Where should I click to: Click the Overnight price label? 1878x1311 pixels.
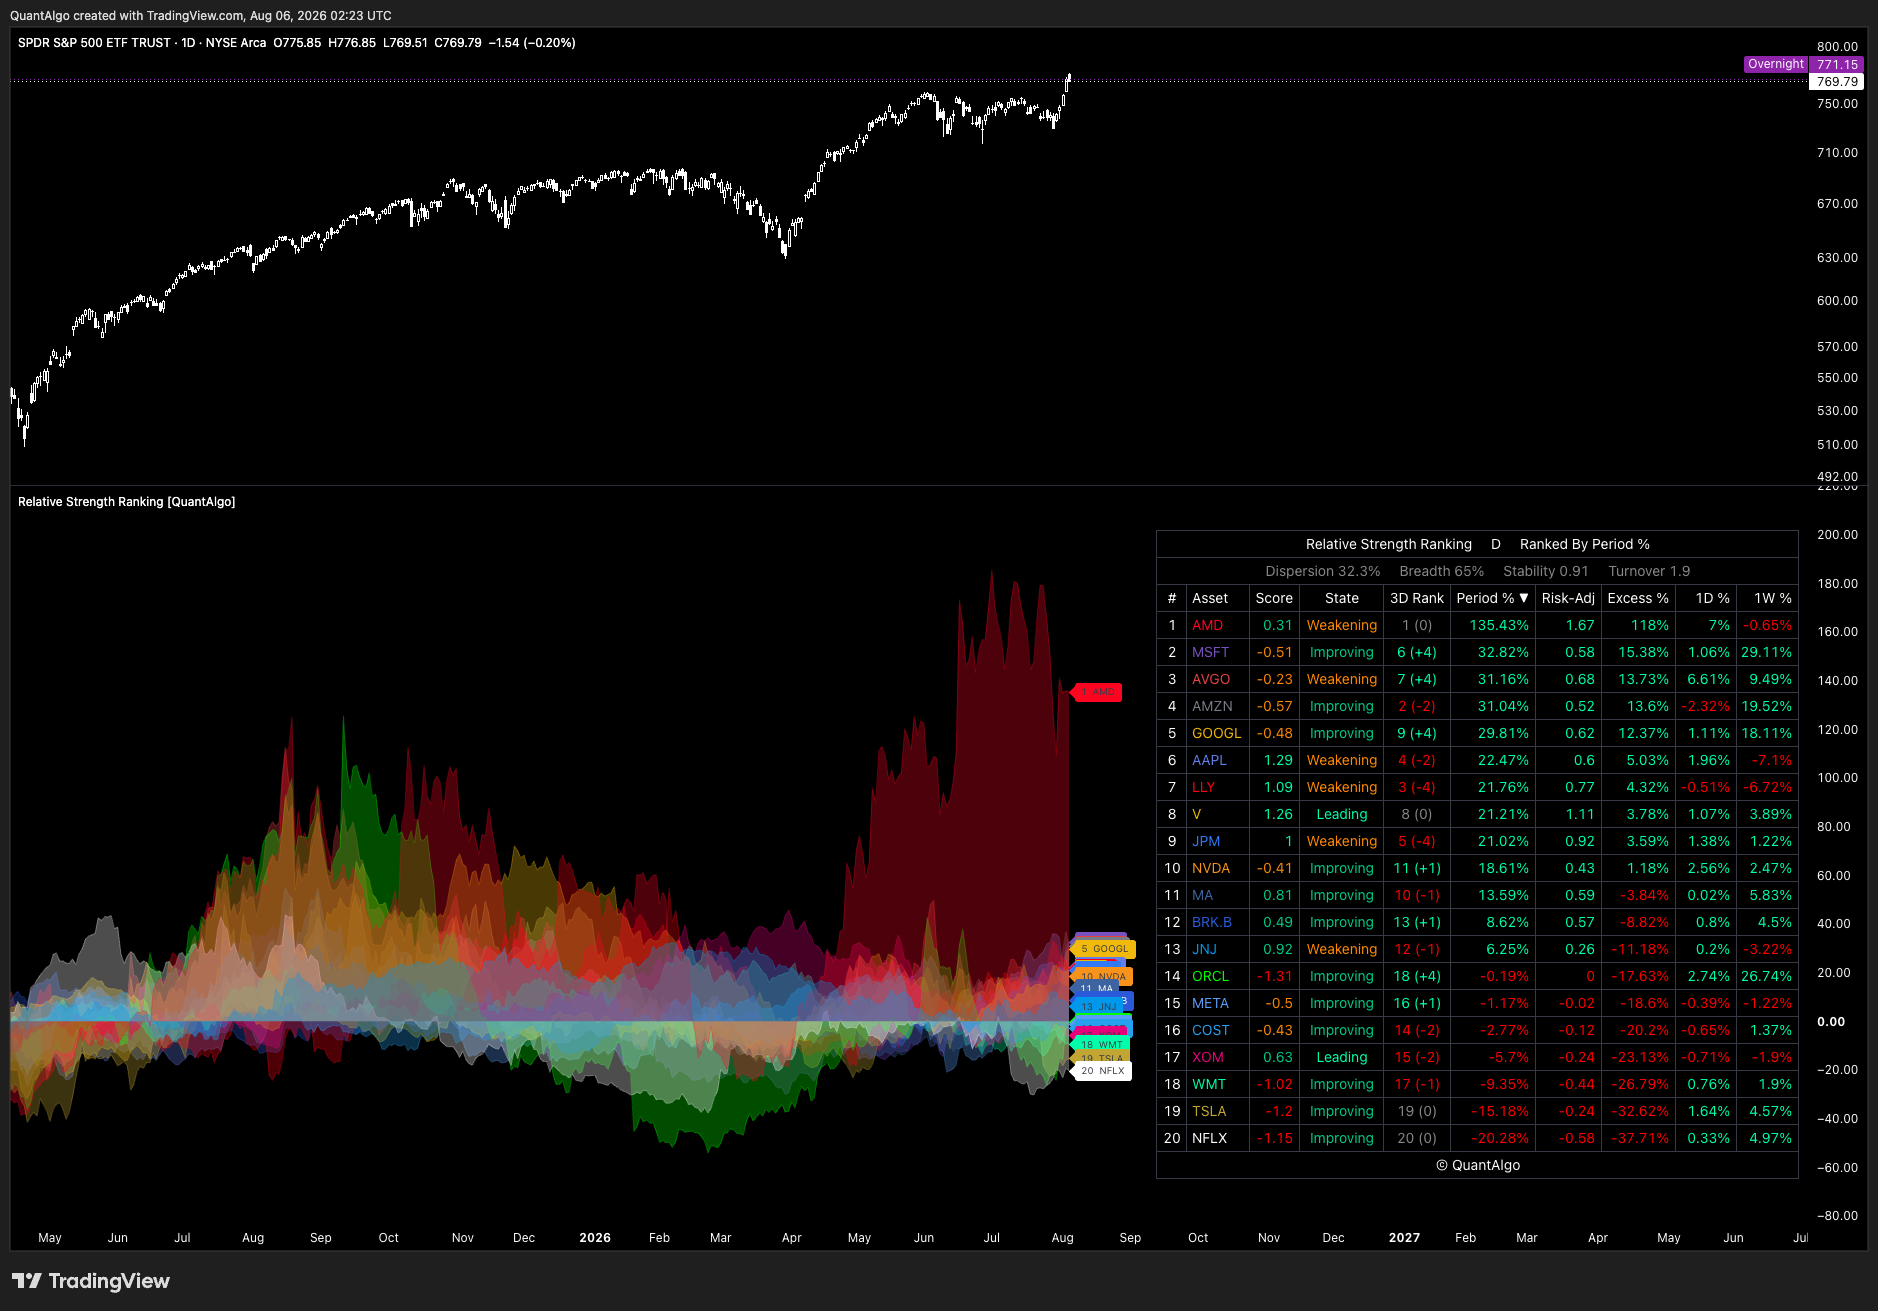click(x=1776, y=64)
